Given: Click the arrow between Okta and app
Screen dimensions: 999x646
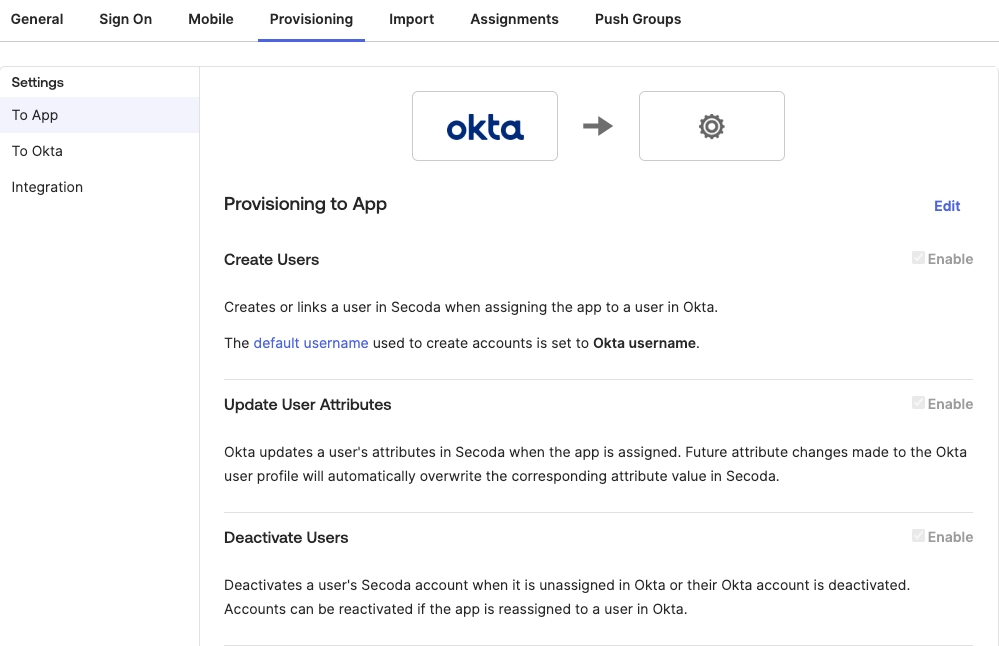Looking at the screenshot, I should (x=598, y=126).
